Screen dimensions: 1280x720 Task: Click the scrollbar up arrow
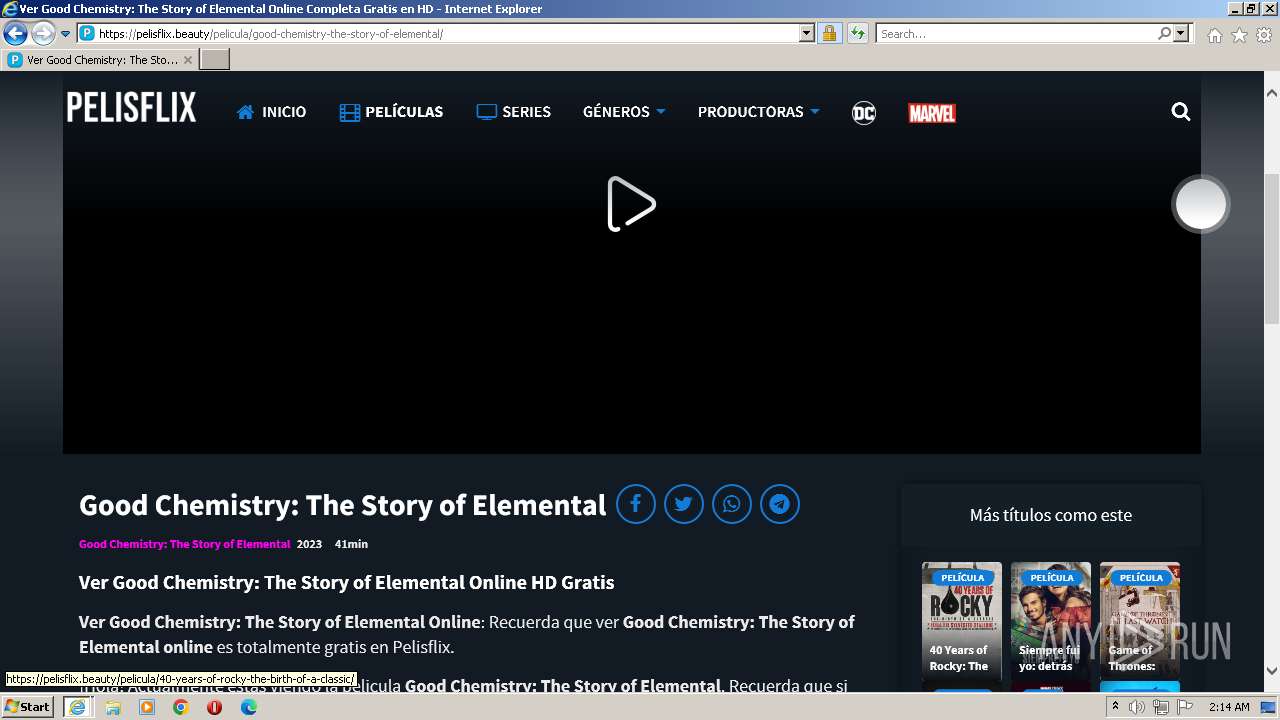tap(1272, 93)
